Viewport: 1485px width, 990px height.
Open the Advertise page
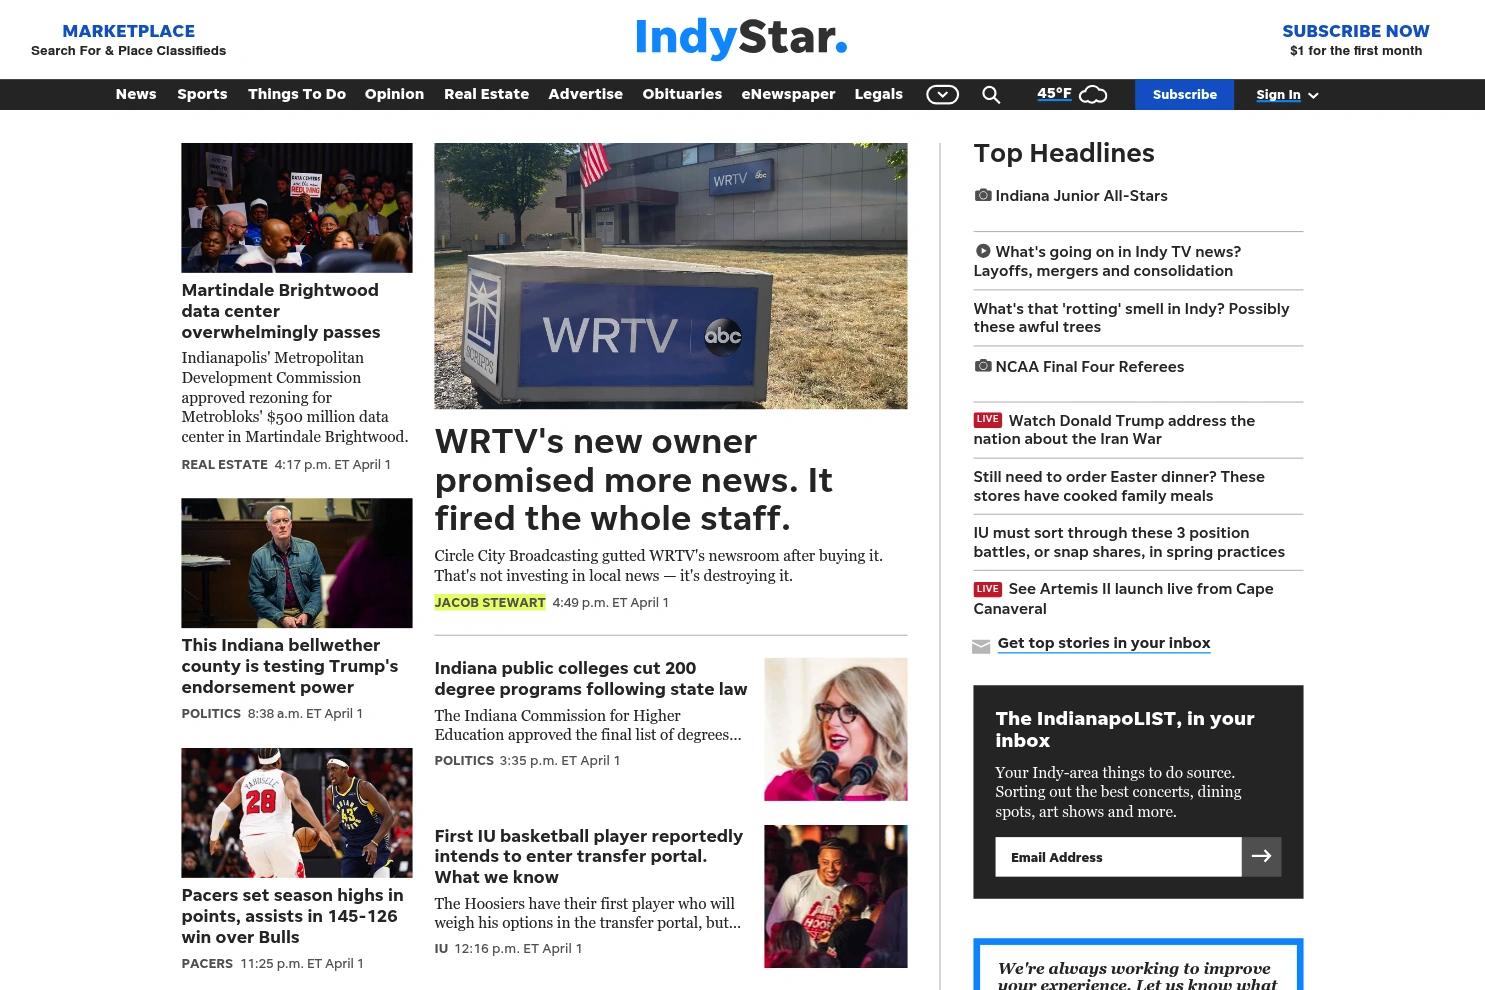pos(585,94)
